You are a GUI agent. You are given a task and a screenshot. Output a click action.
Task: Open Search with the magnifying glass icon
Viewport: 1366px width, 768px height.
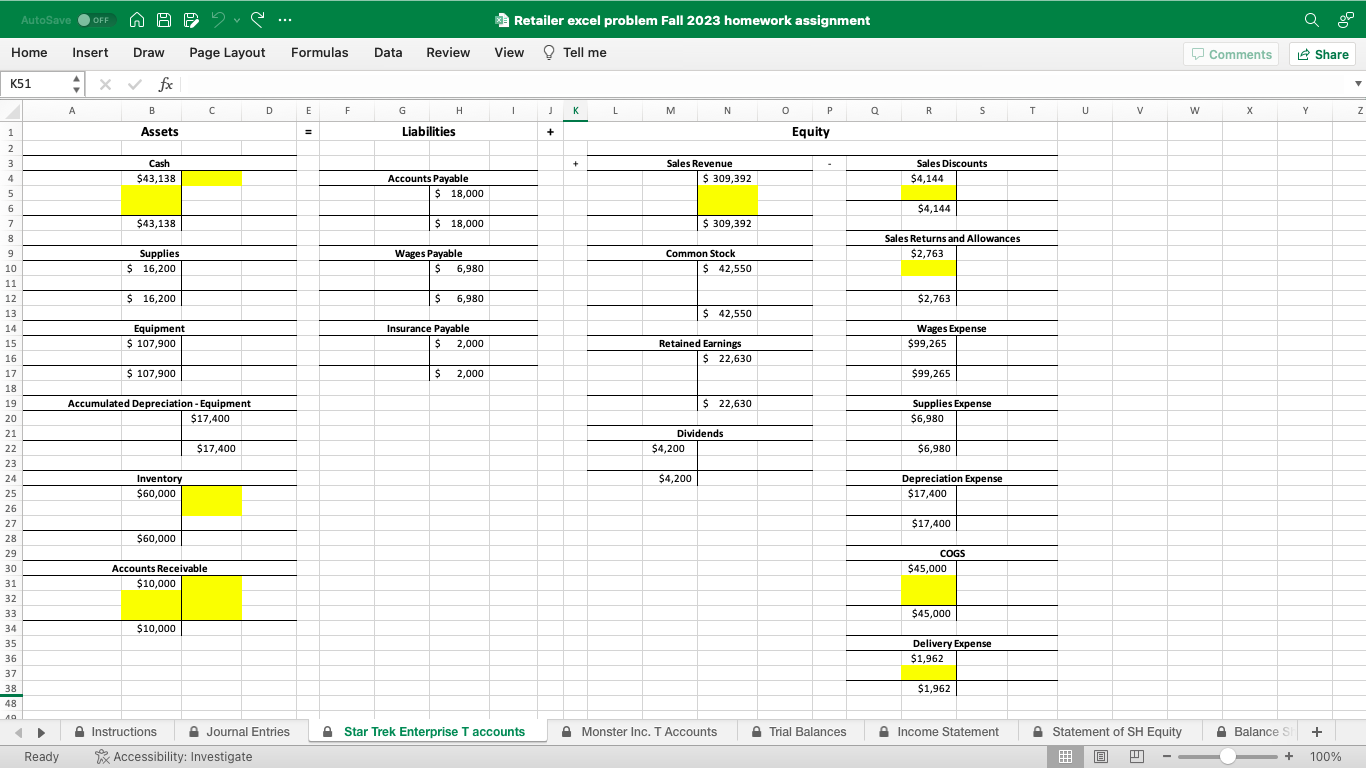click(1310, 19)
